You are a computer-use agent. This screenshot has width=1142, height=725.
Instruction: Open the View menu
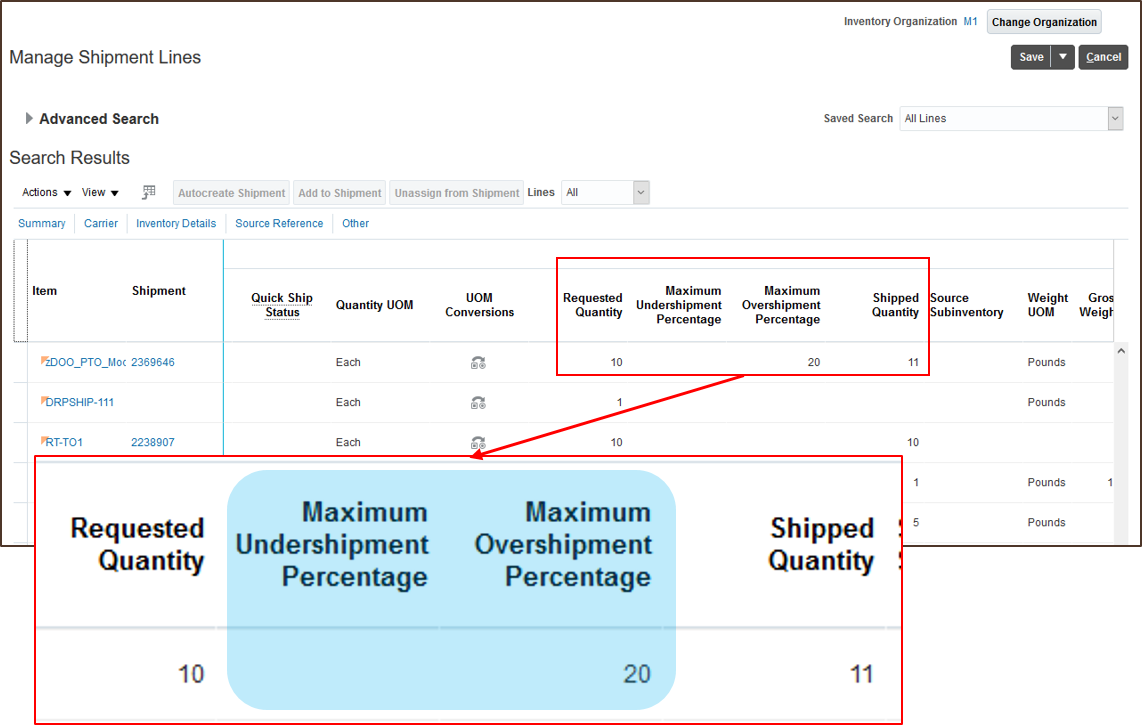pos(100,192)
